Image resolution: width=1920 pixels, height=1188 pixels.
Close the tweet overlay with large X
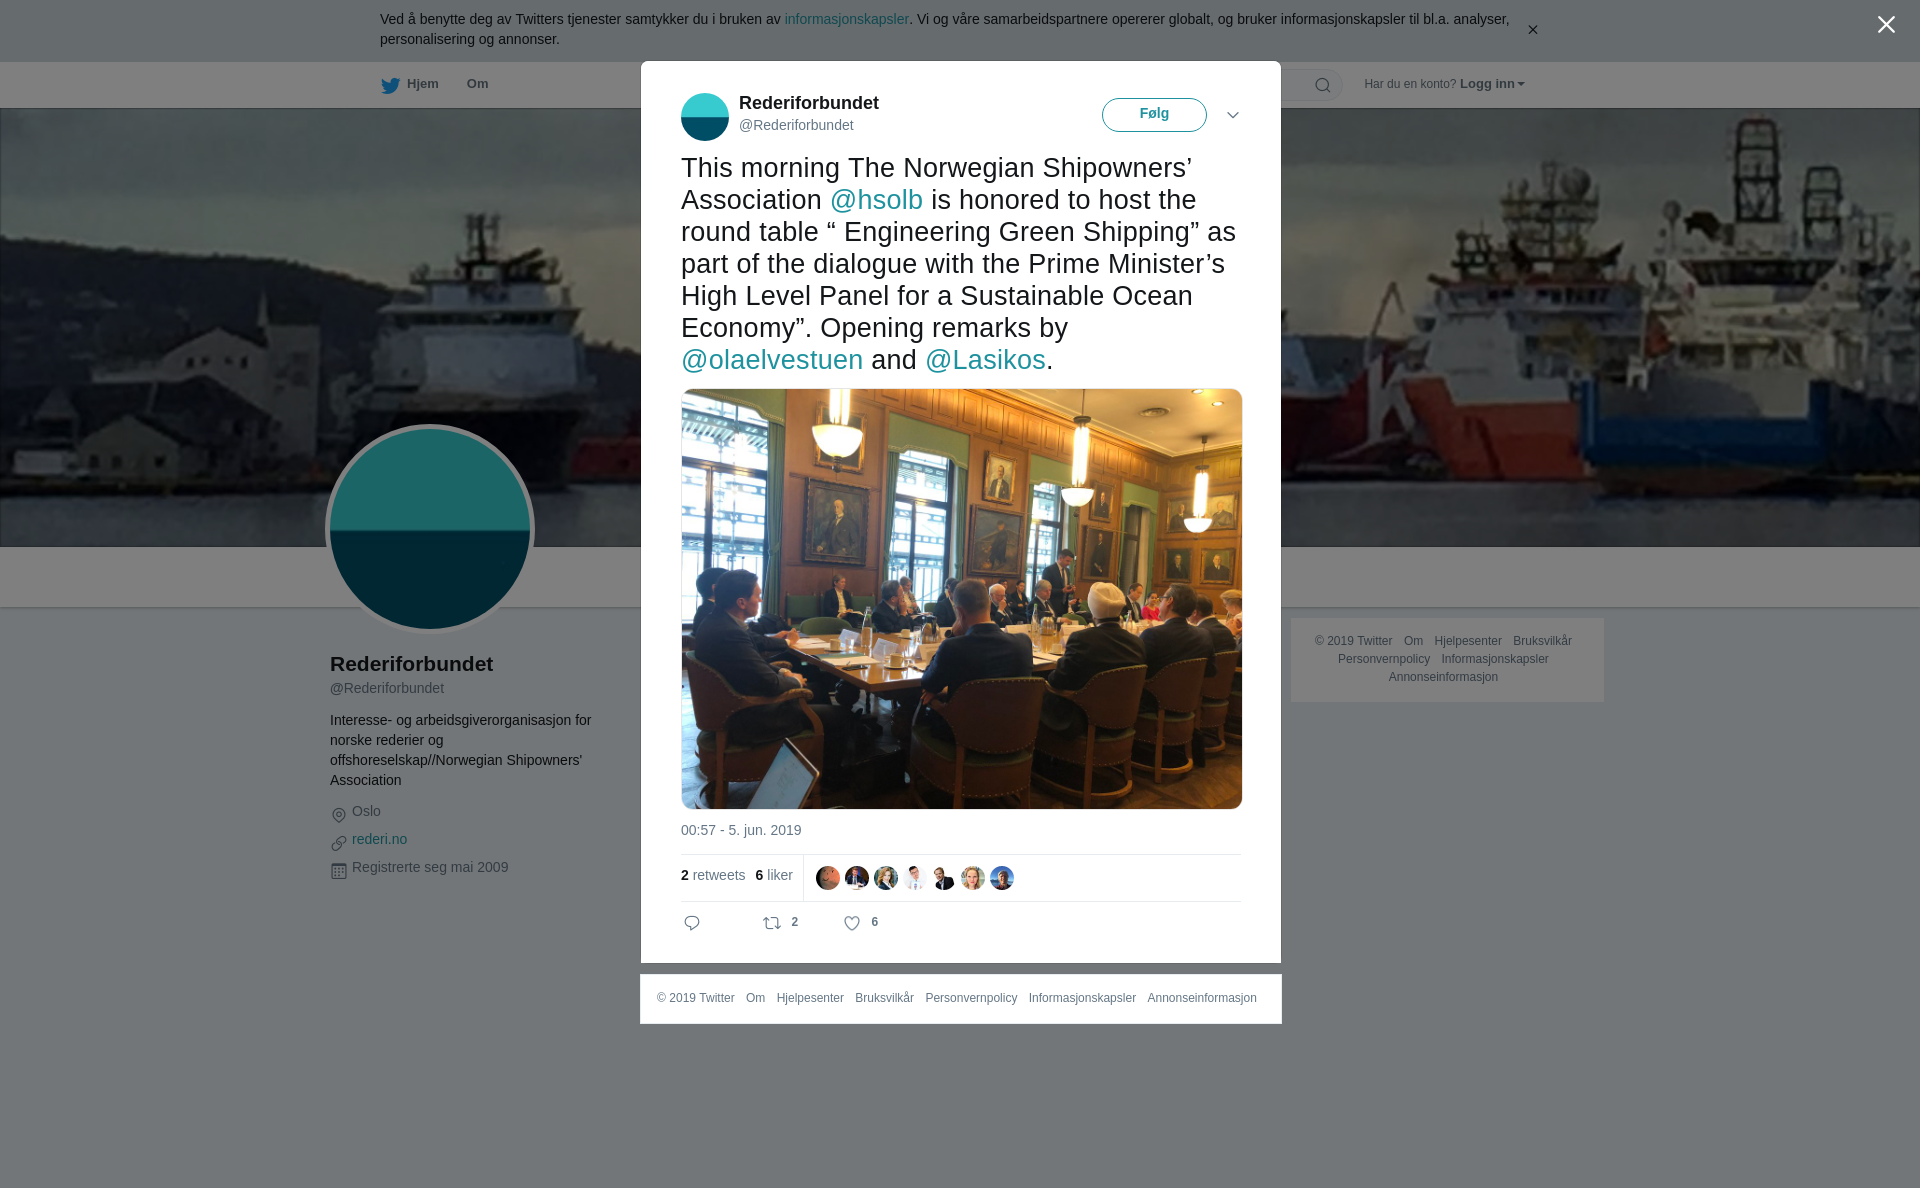point(1886,25)
